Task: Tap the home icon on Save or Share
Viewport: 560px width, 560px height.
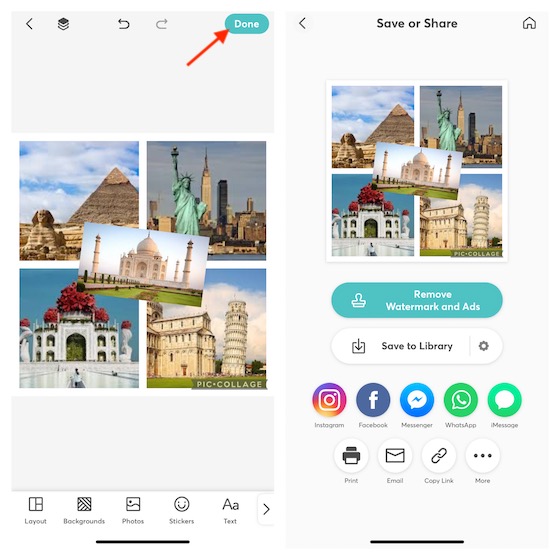Action: click(529, 23)
